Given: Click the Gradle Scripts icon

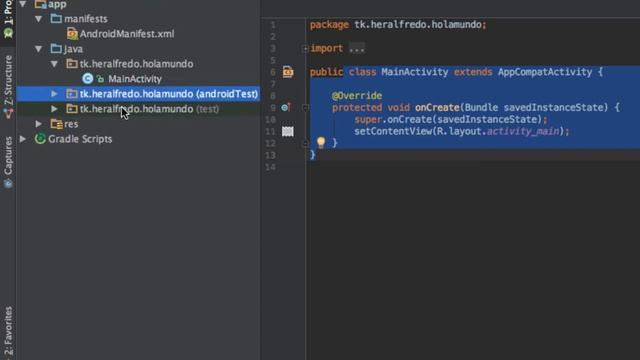Looking at the screenshot, I should (40, 139).
